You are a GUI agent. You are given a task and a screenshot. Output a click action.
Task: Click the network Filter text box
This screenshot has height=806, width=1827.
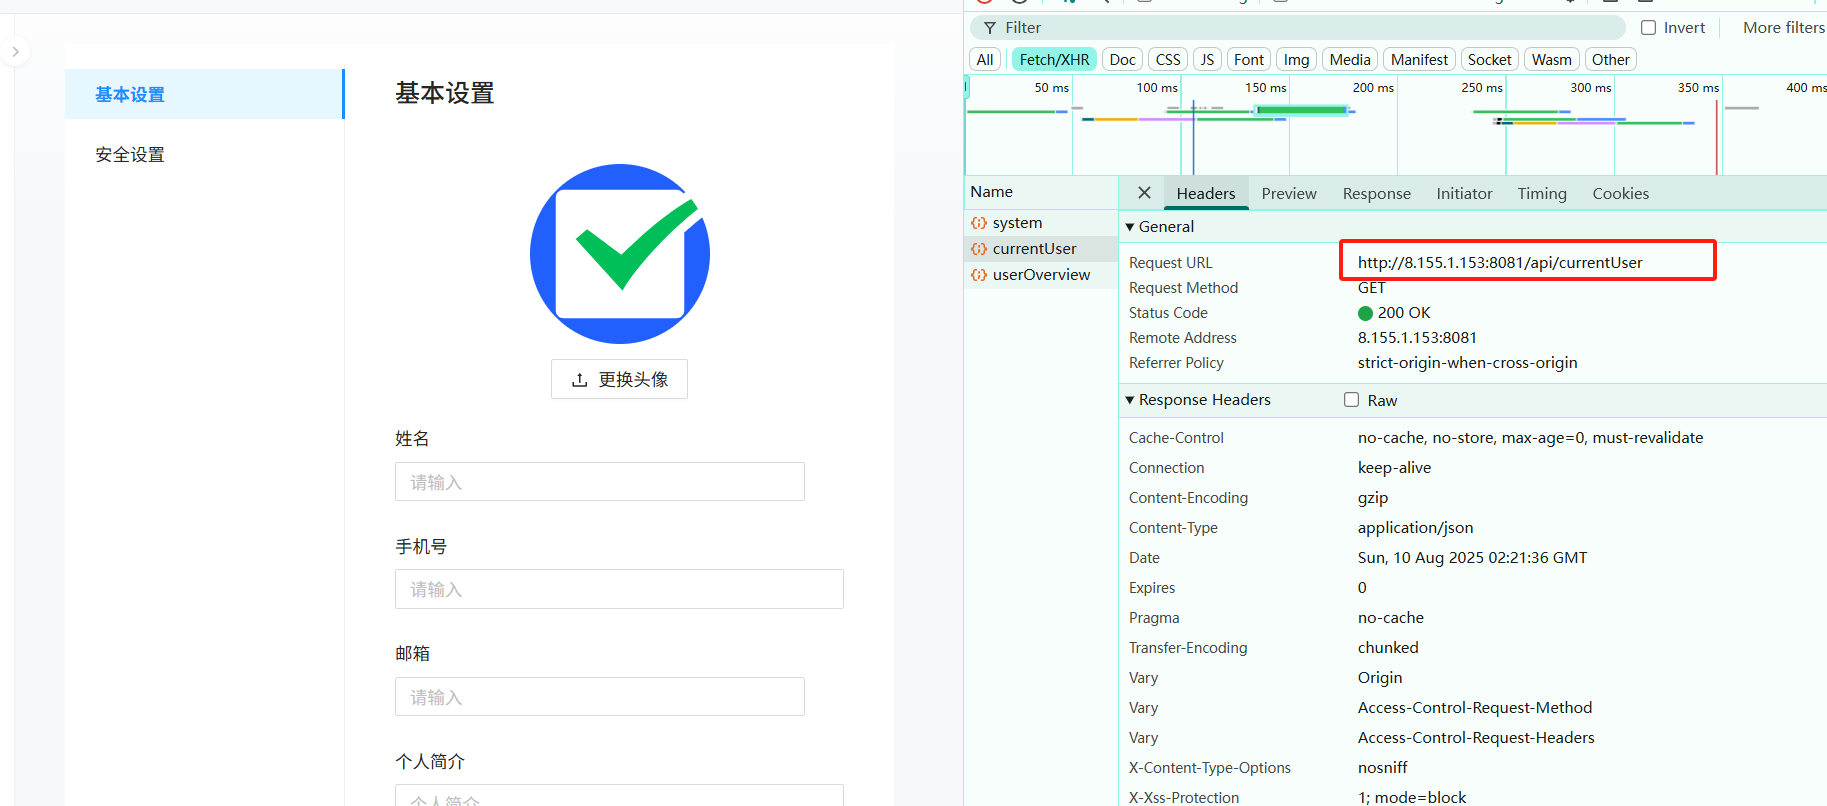[1300, 28]
